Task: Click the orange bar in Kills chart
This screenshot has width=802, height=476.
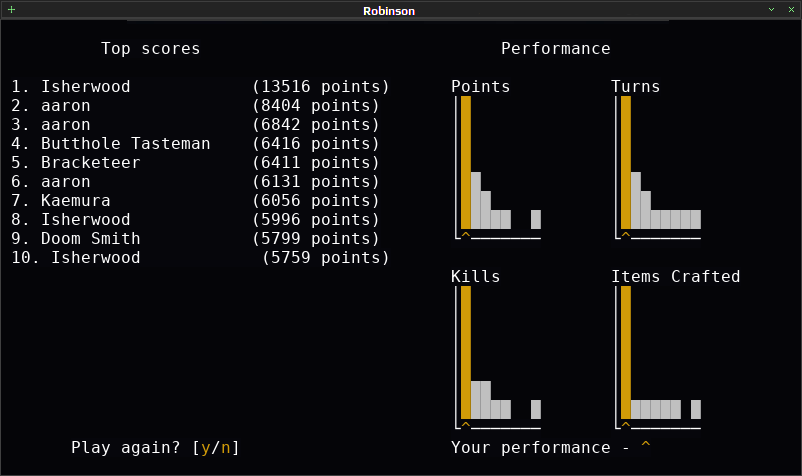Action: (465, 353)
